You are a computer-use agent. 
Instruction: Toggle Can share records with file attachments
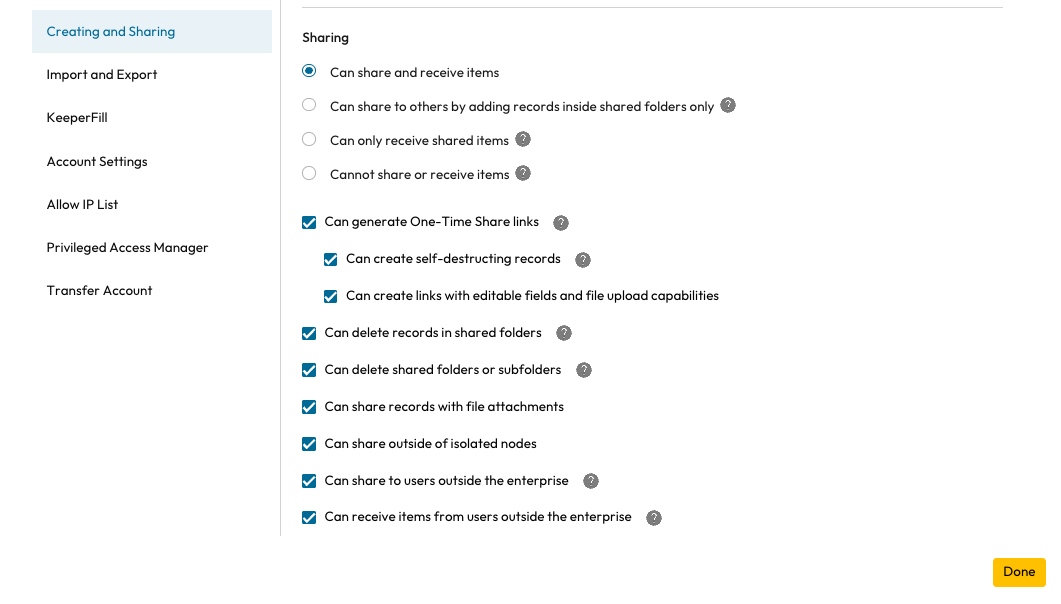click(x=309, y=407)
